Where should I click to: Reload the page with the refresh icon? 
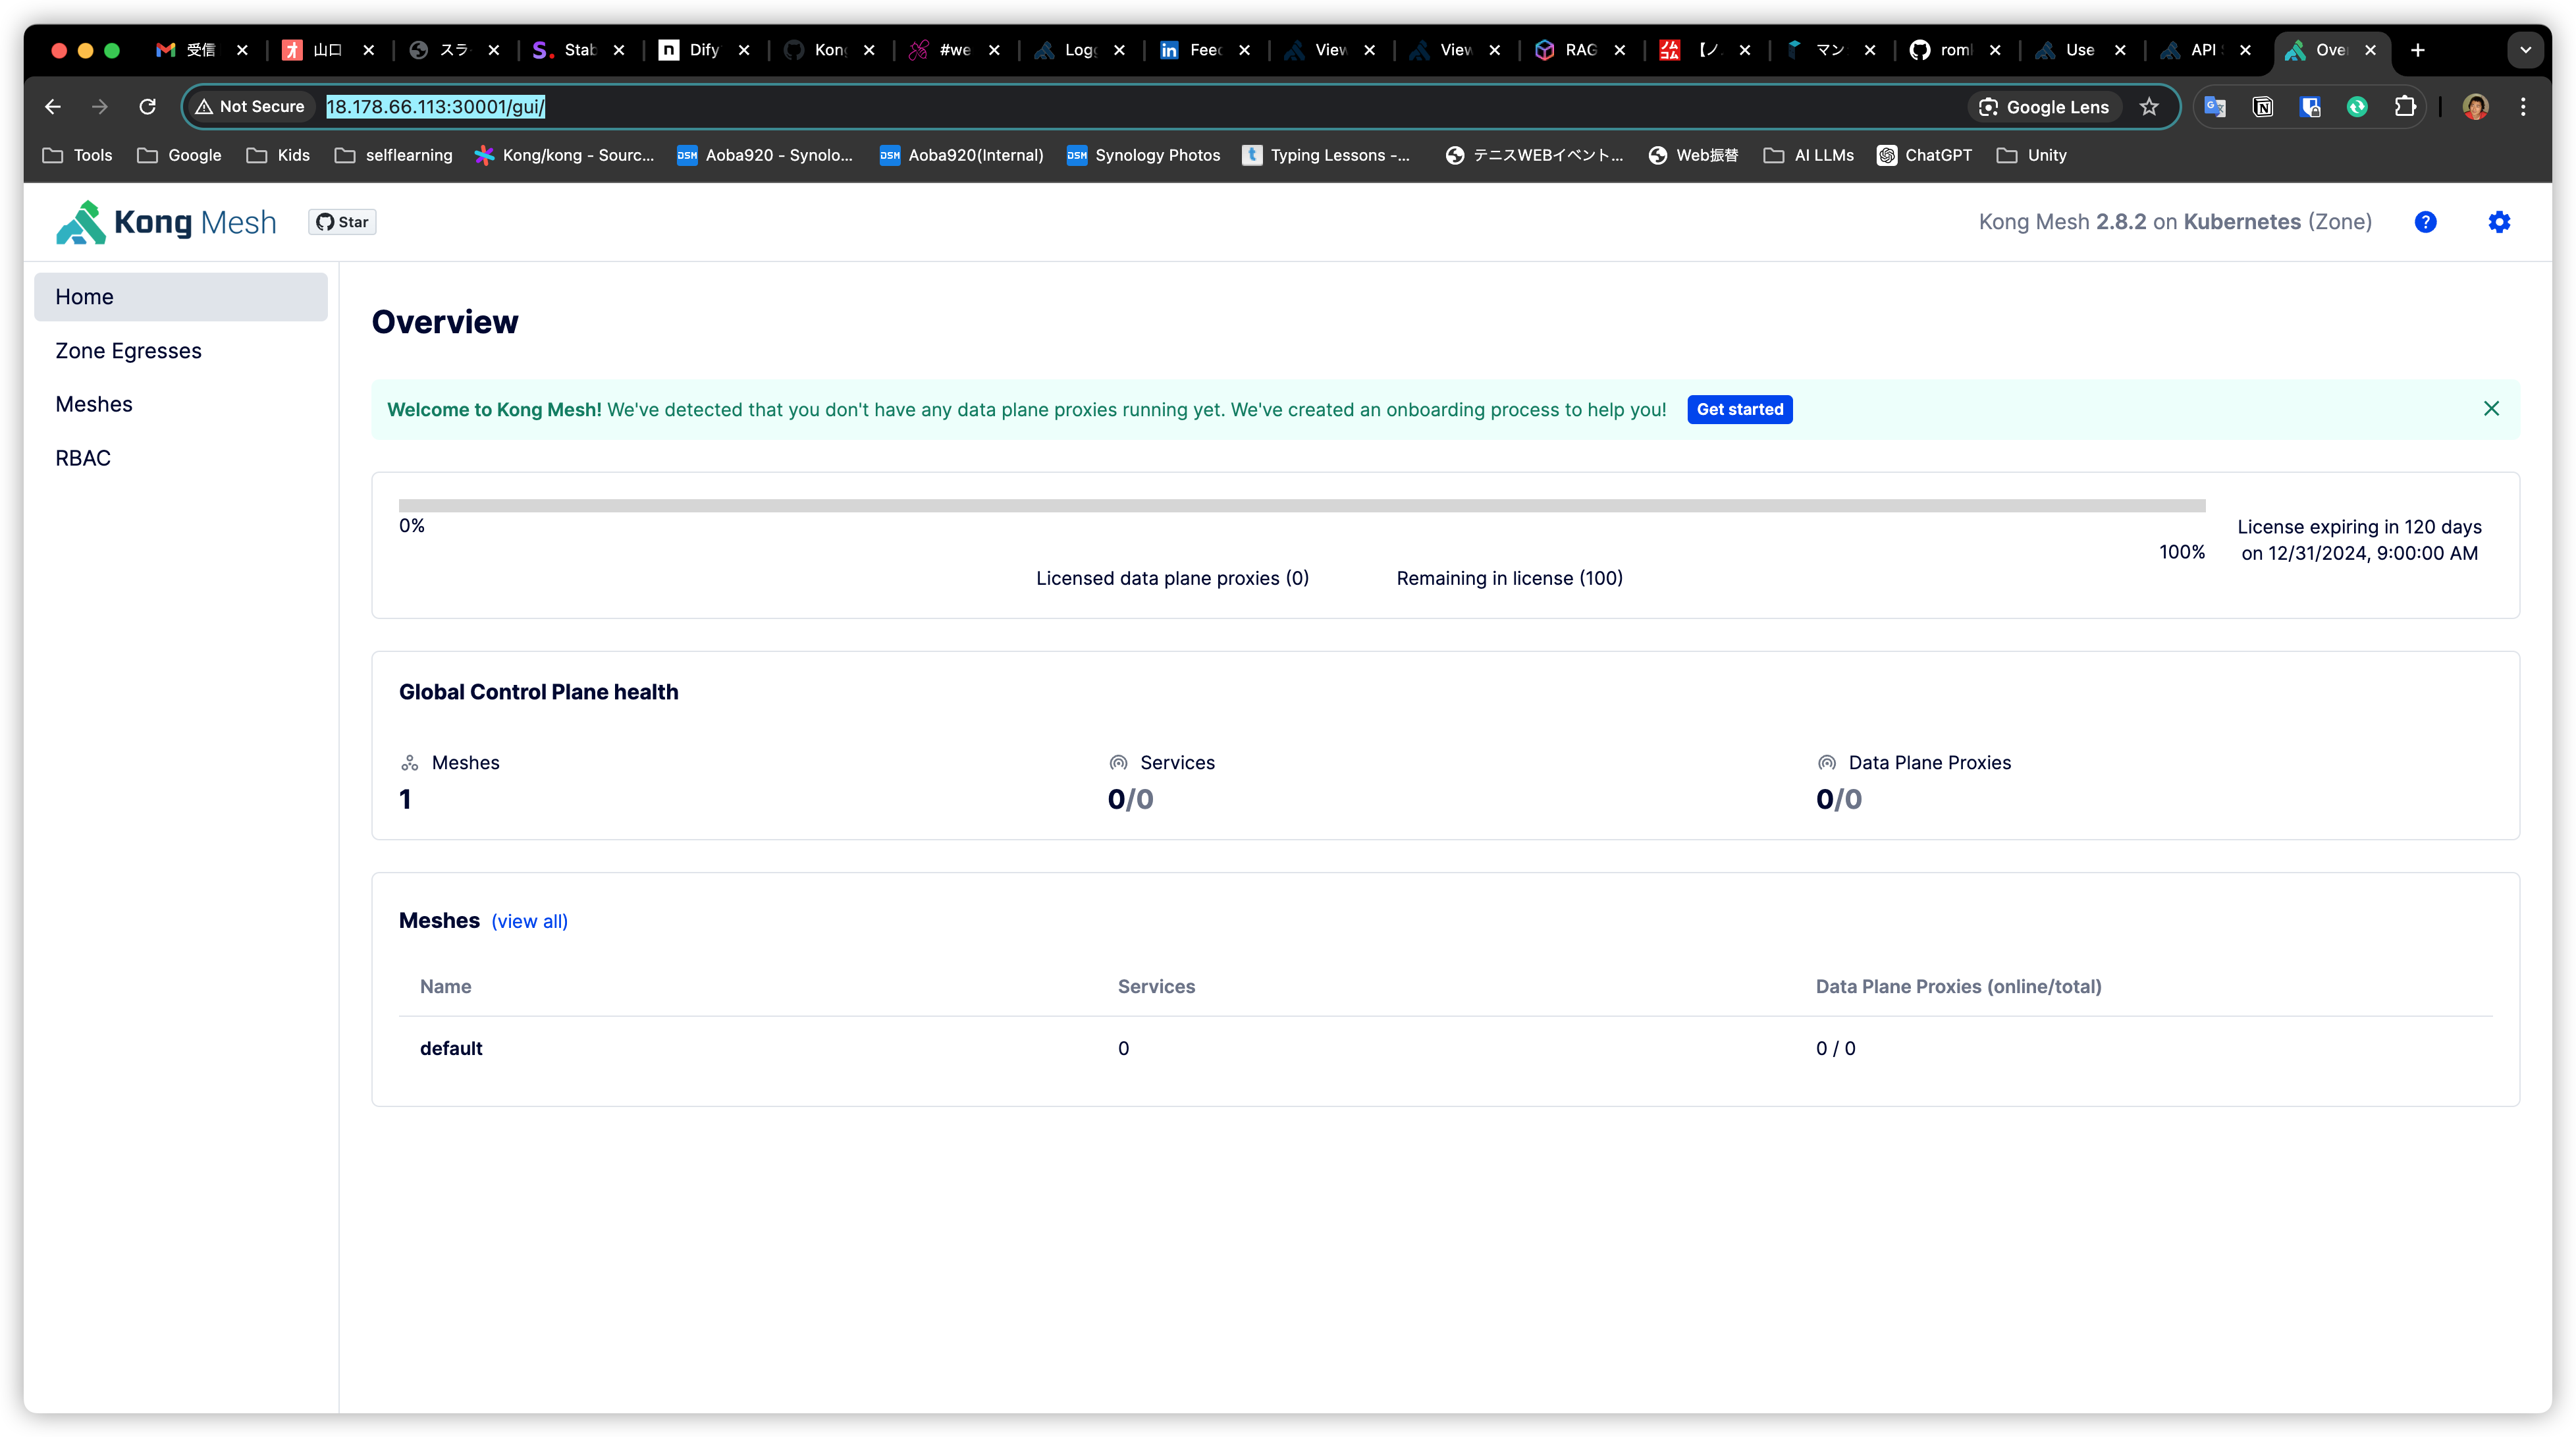point(147,107)
